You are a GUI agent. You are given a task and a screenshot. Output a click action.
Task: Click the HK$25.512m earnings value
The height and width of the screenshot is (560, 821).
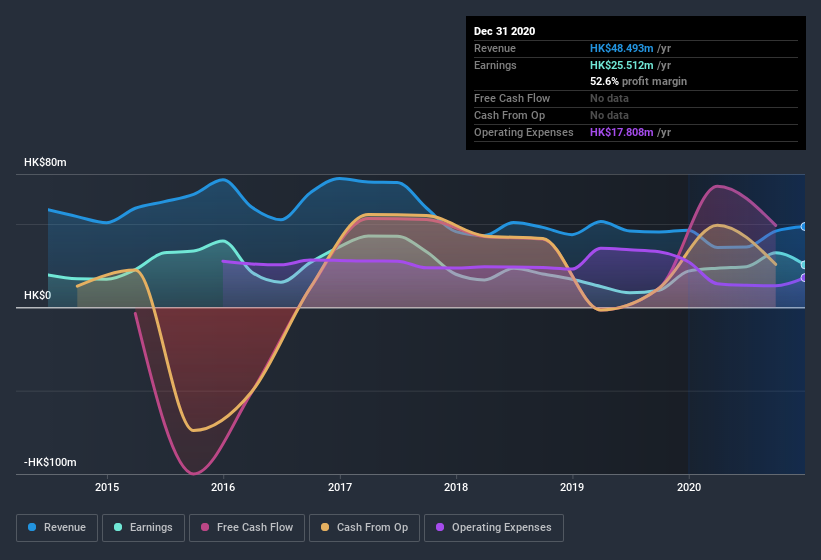click(x=622, y=65)
